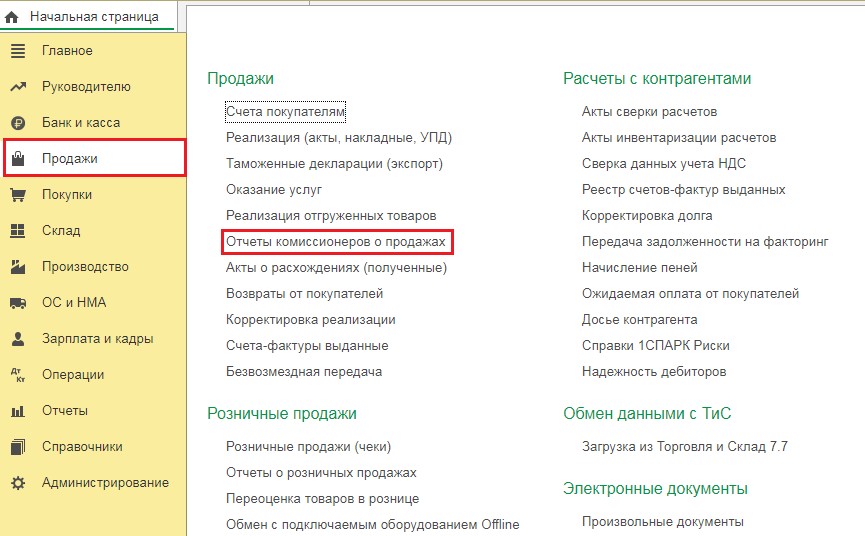Click the Администрирование gear icon
The width and height of the screenshot is (865, 536).
(x=18, y=483)
